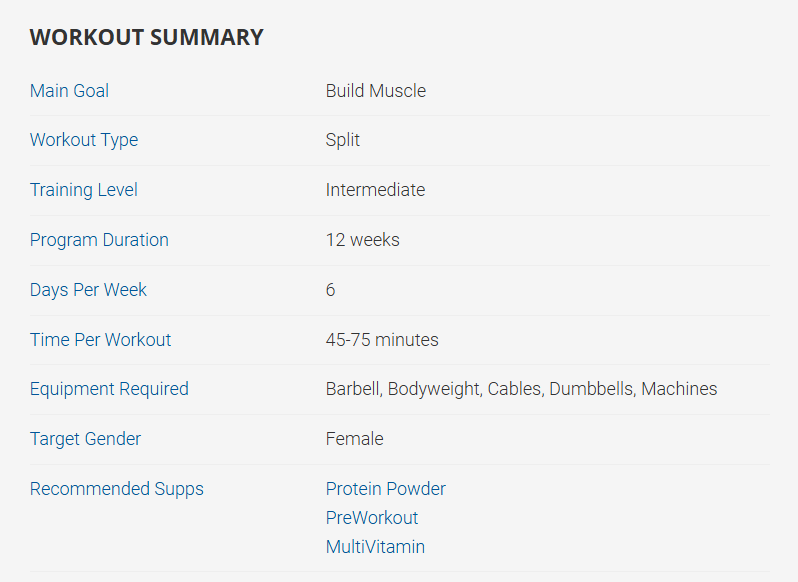Follow the PreWorkout supplement link
The height and width of the screenshot is (582, 798).
[x=372, y=518]
